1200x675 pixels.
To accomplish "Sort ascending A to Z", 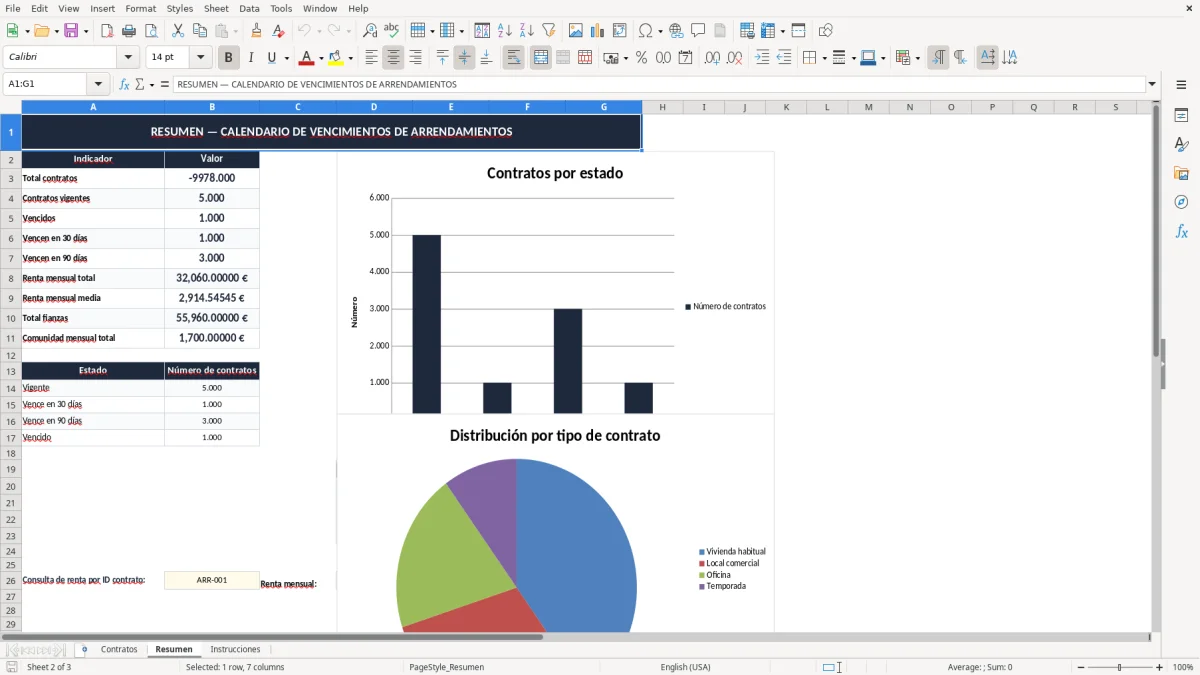I will tap(505, 31).
